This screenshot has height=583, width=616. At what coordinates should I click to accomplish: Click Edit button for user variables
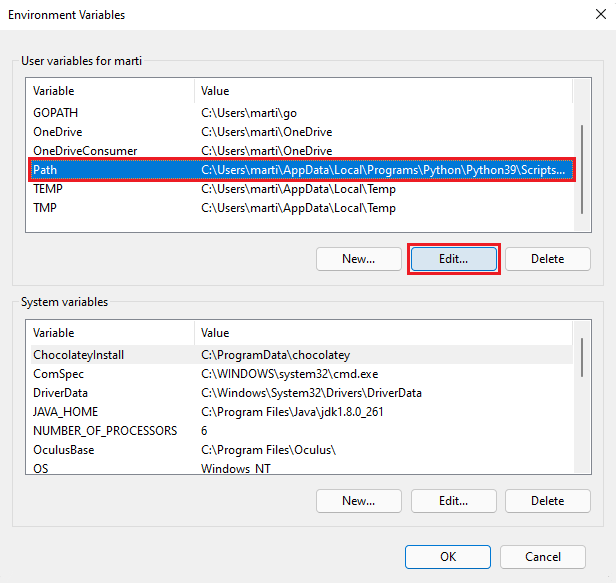pyautogui.click(x=453, y=259)
